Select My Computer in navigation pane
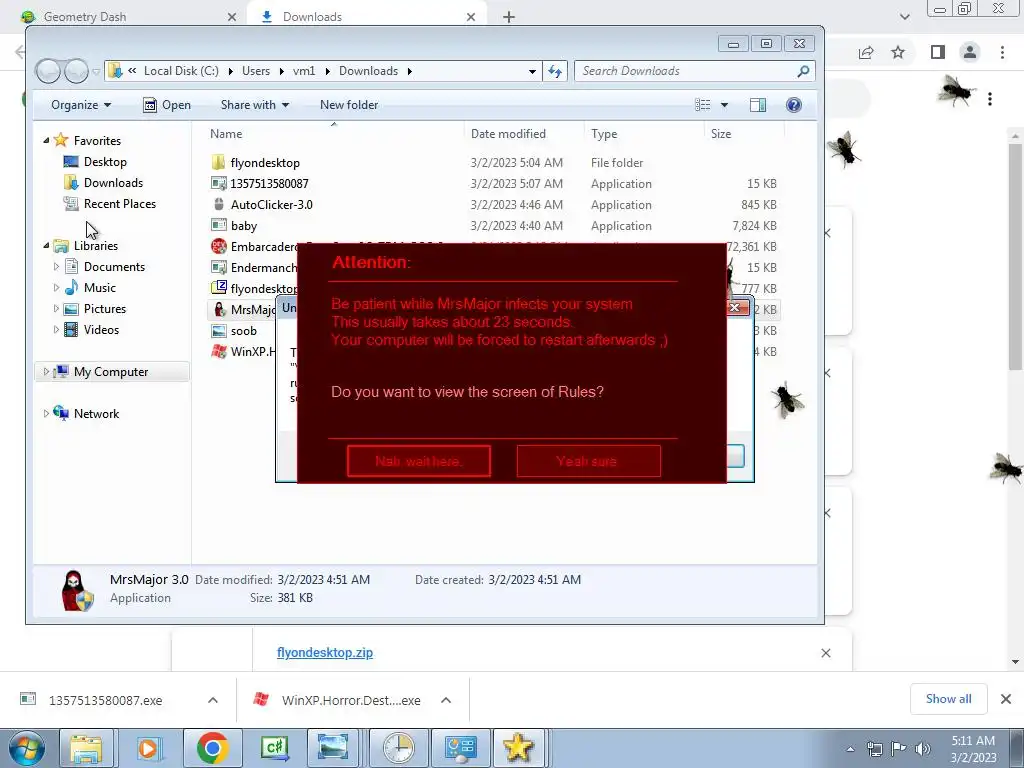This screenshot has width=1024, height=768. point(110,372)
